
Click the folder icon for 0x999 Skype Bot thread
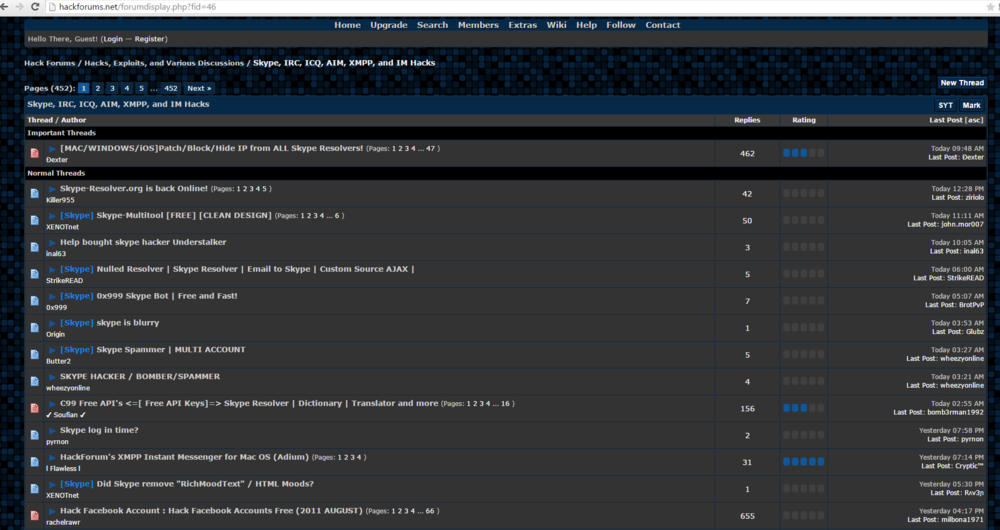coord(34,300)
